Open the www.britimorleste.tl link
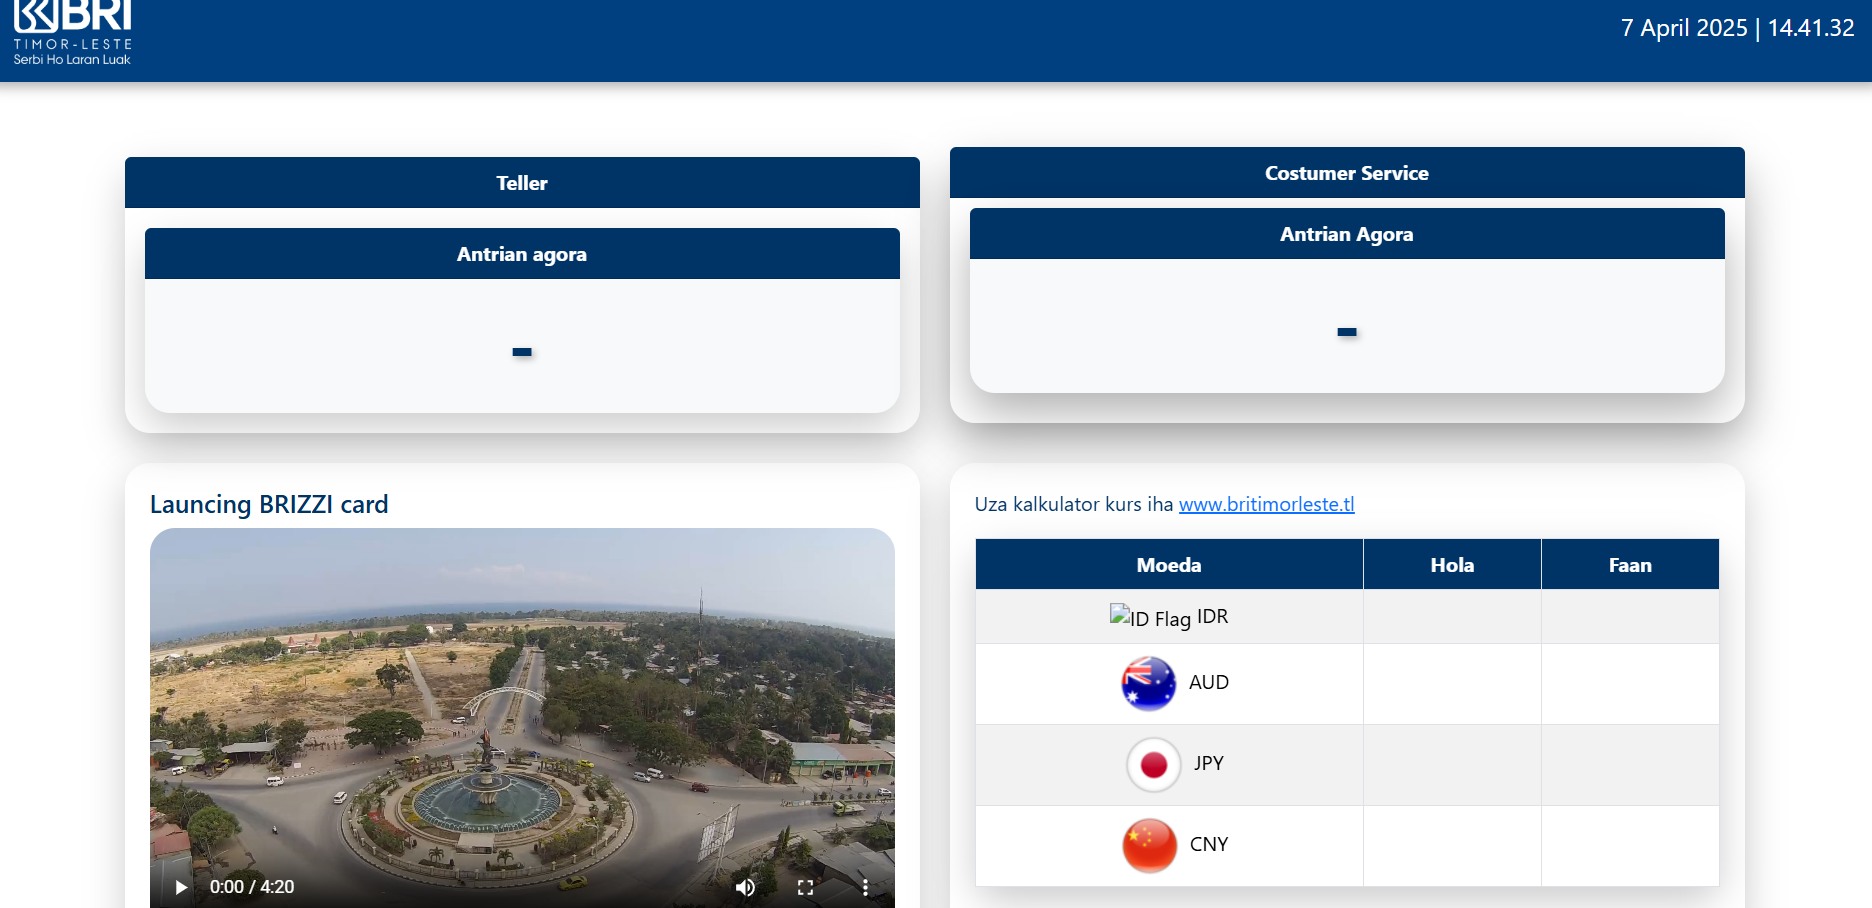Screen dimensions: 1872x908 [1266, 504]
